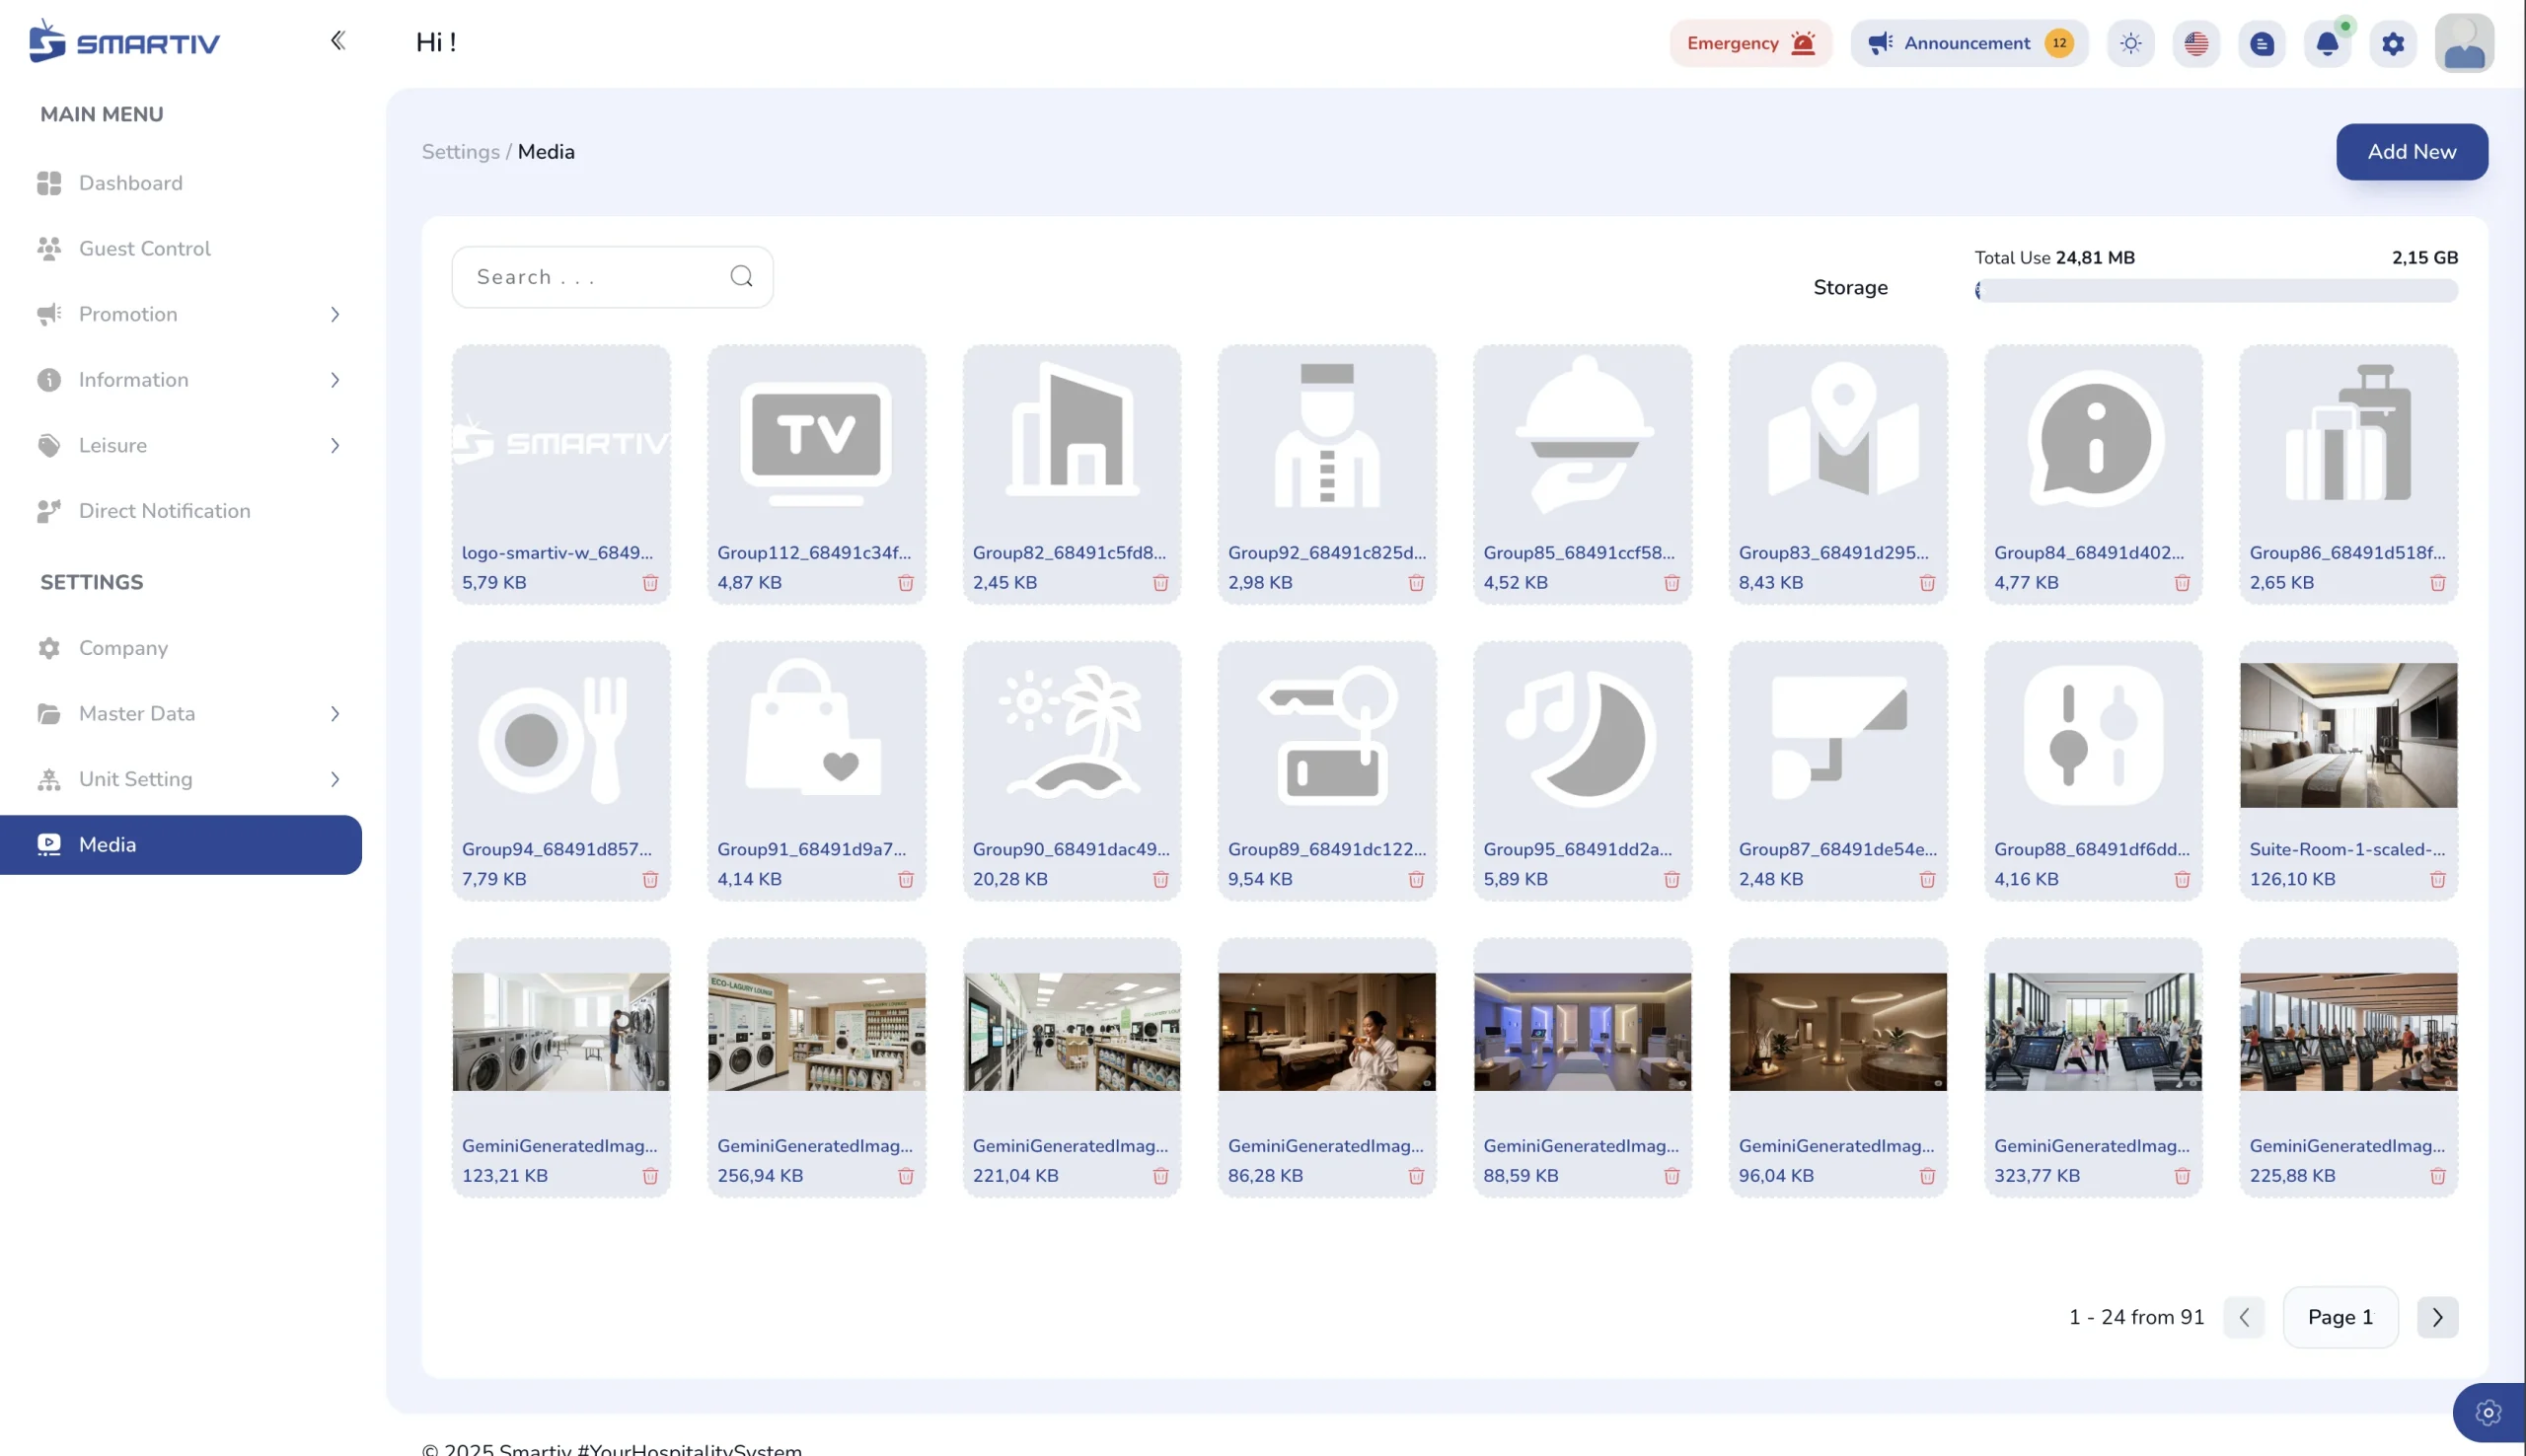Expand the Master Data submenu

pyautogui.click(x=334, y=713)
